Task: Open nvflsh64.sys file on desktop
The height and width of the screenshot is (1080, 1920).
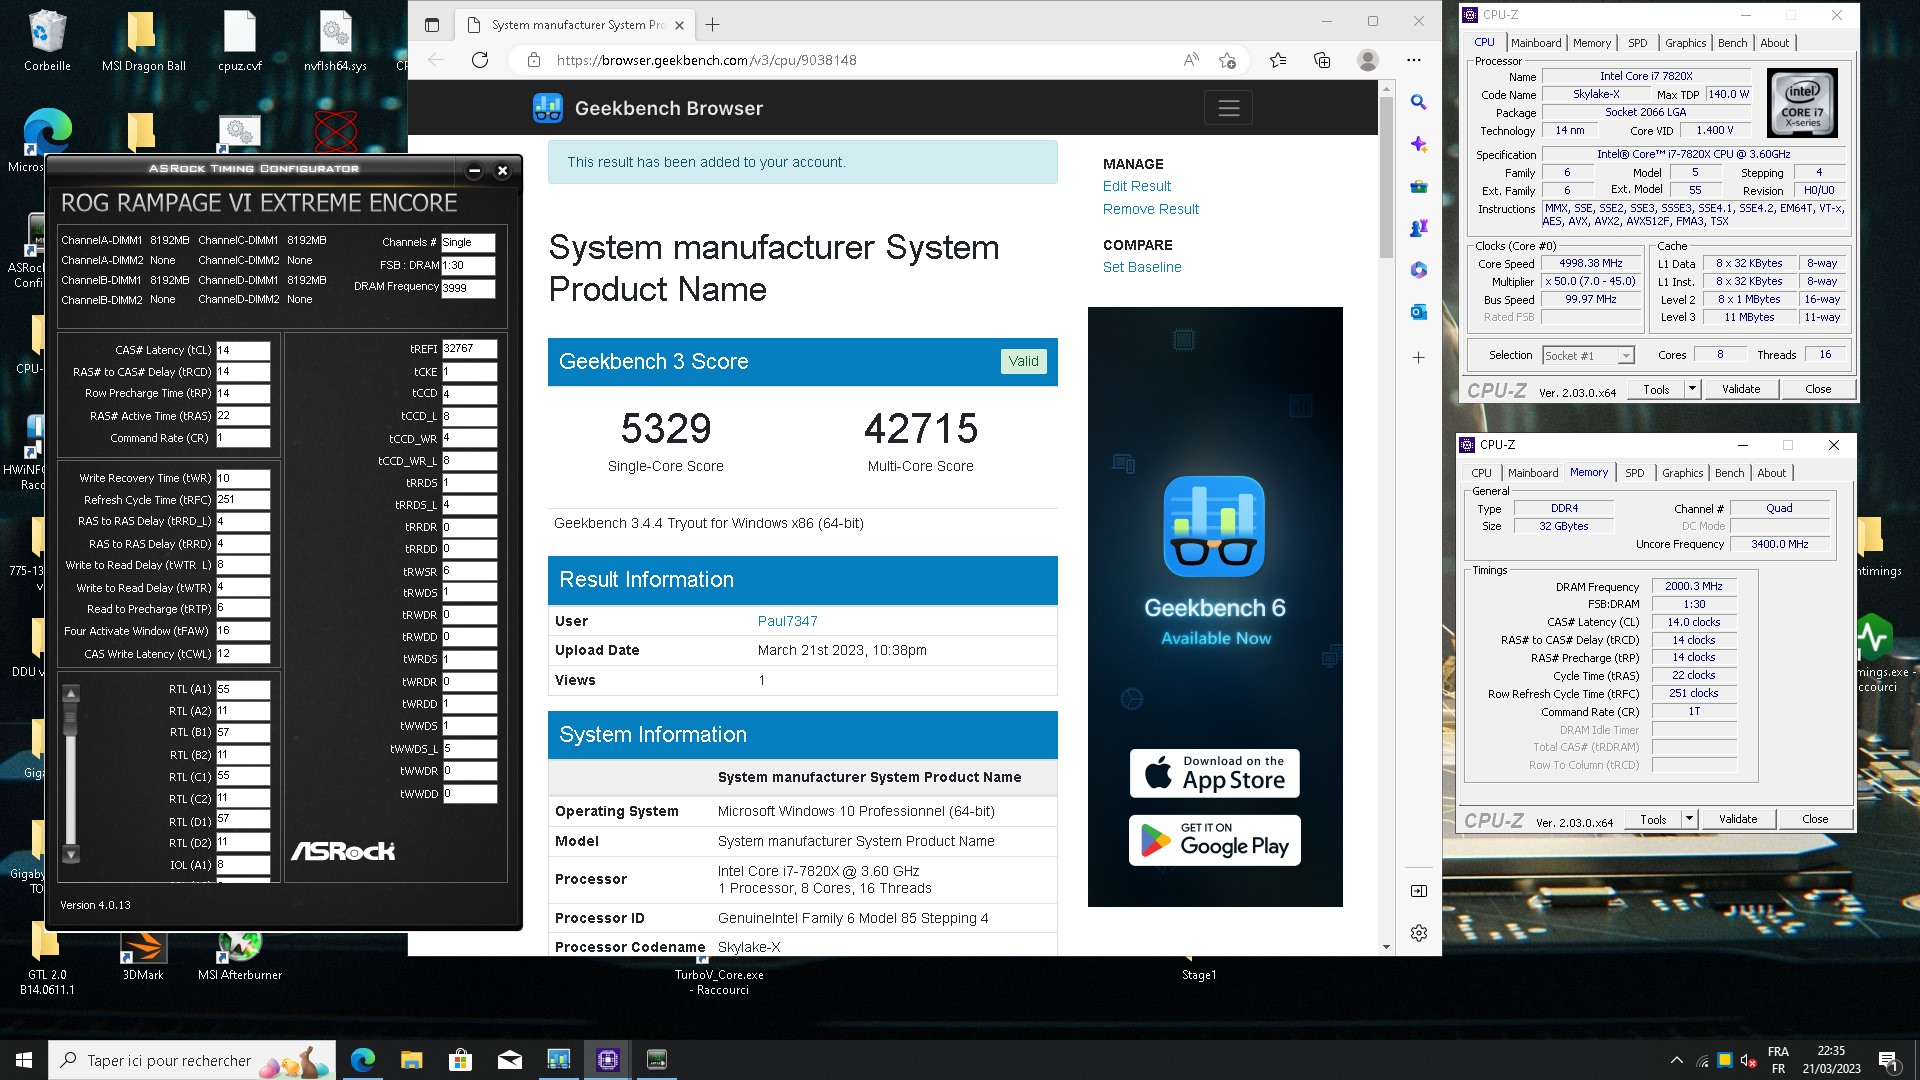Action: coord(336,42)
